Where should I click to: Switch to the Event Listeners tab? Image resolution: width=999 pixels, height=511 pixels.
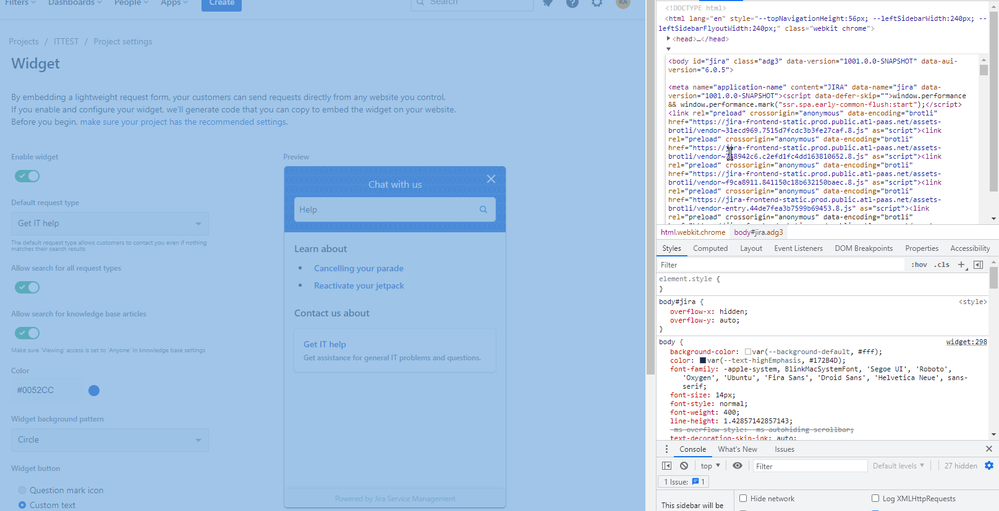coord(798,248)
